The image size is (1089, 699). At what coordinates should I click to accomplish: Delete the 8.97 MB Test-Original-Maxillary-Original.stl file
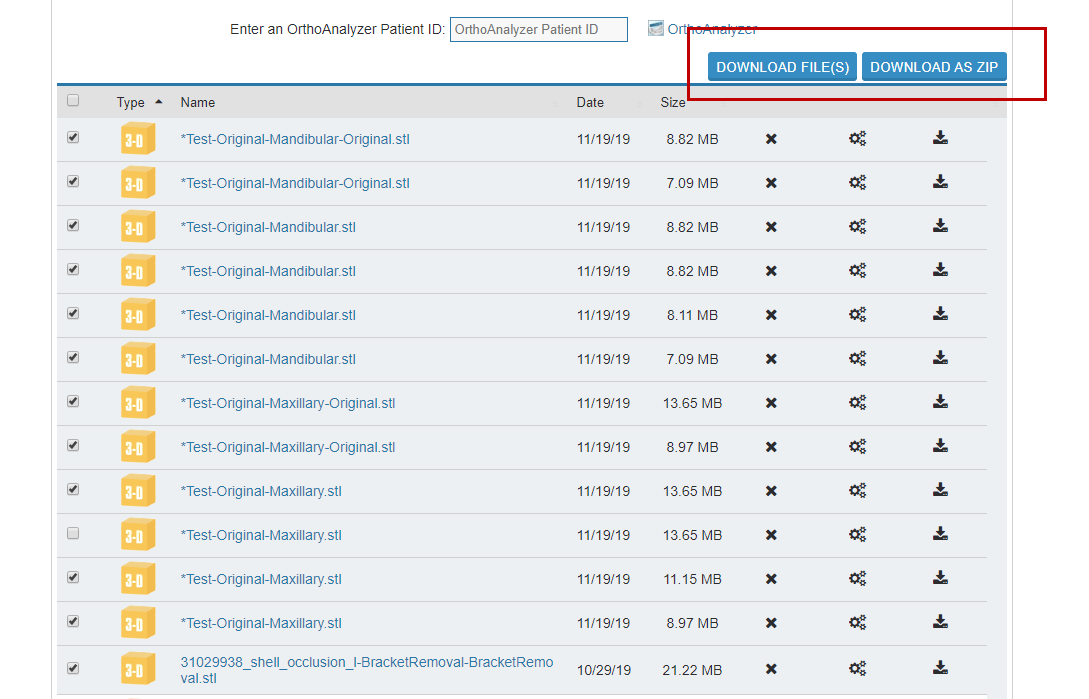click(771, 447)
